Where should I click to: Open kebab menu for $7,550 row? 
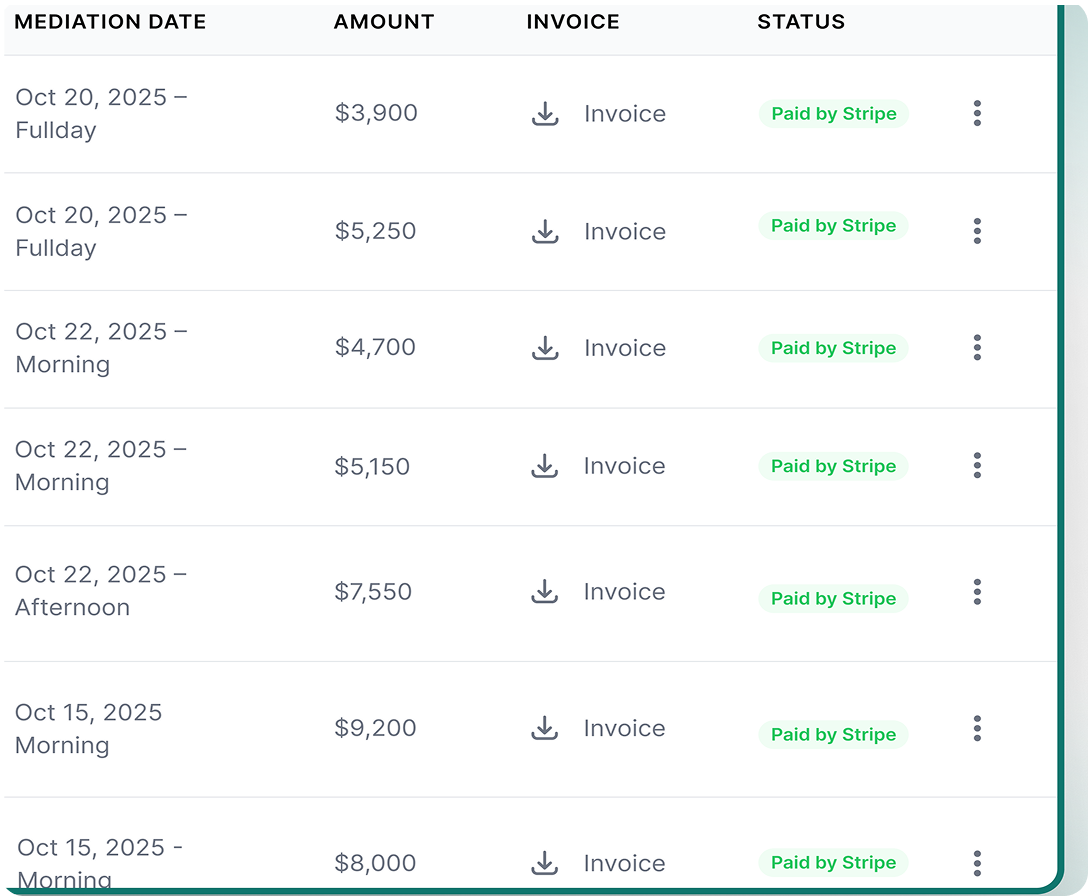tap(977, 592)
